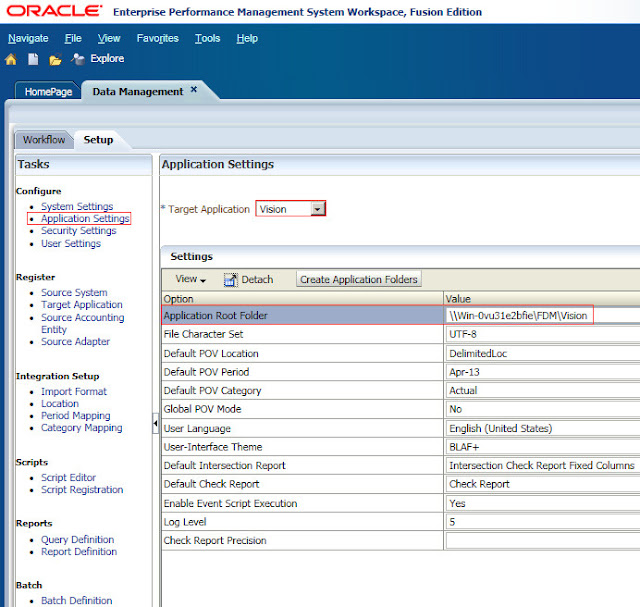Image resolution: width=640 pixels, height=607 pixels.
Task: Select the Data Management tab
Action: [138, 91]
